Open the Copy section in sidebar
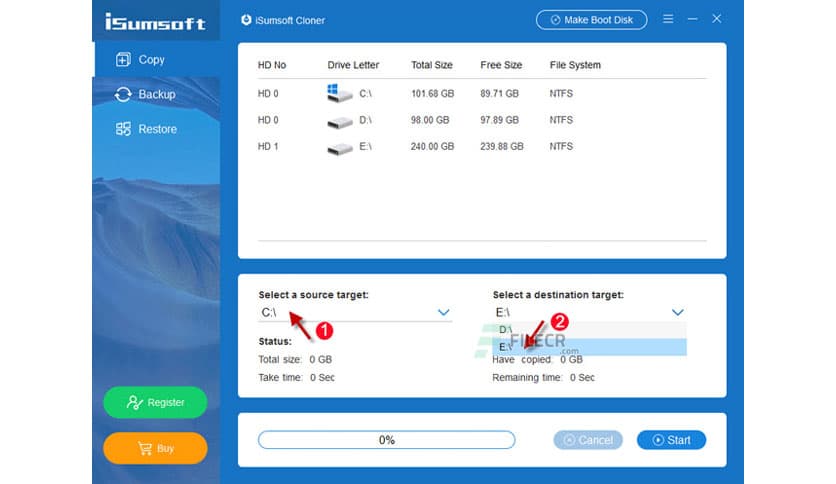The width and height of the screenshot is (836, 484). tap(157, 59)
